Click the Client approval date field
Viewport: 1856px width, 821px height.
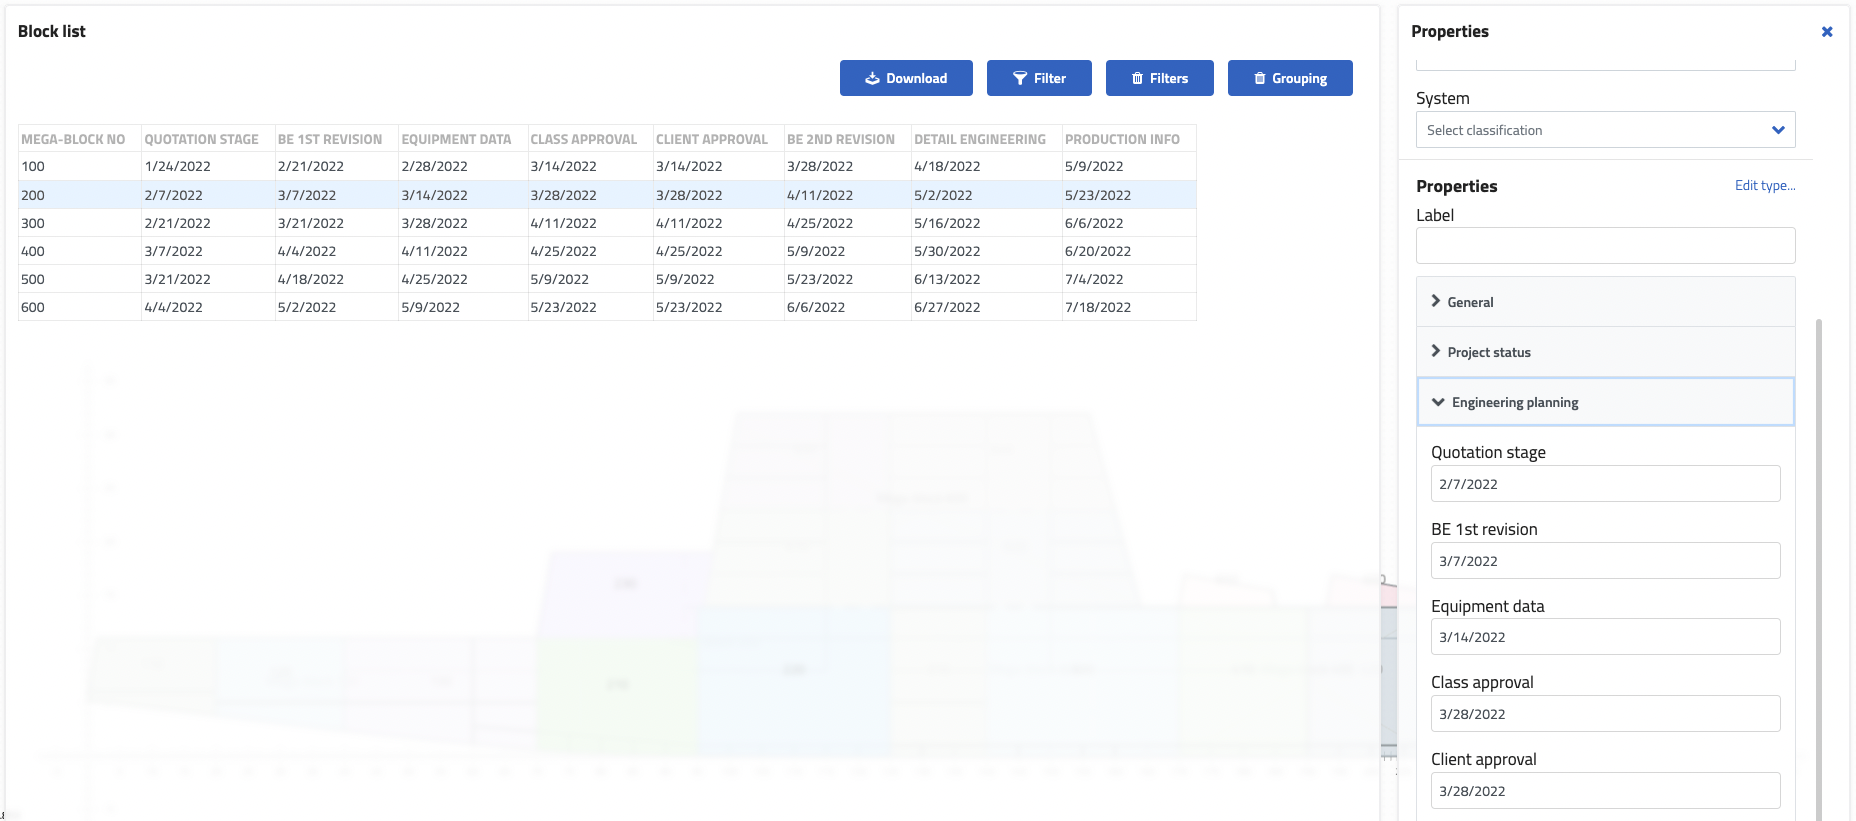[1605, 791]
